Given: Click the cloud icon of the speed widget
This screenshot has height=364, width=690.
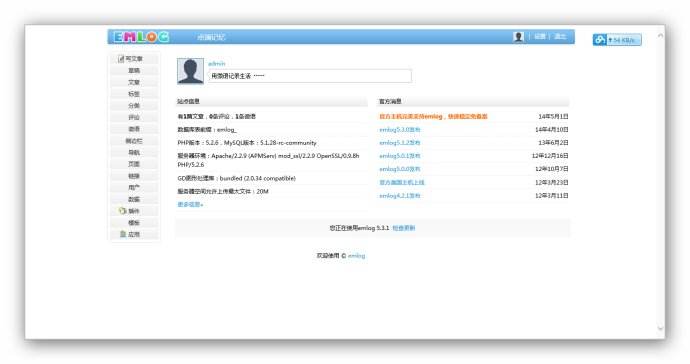Looking at the screenshot, I should point(600,40).
